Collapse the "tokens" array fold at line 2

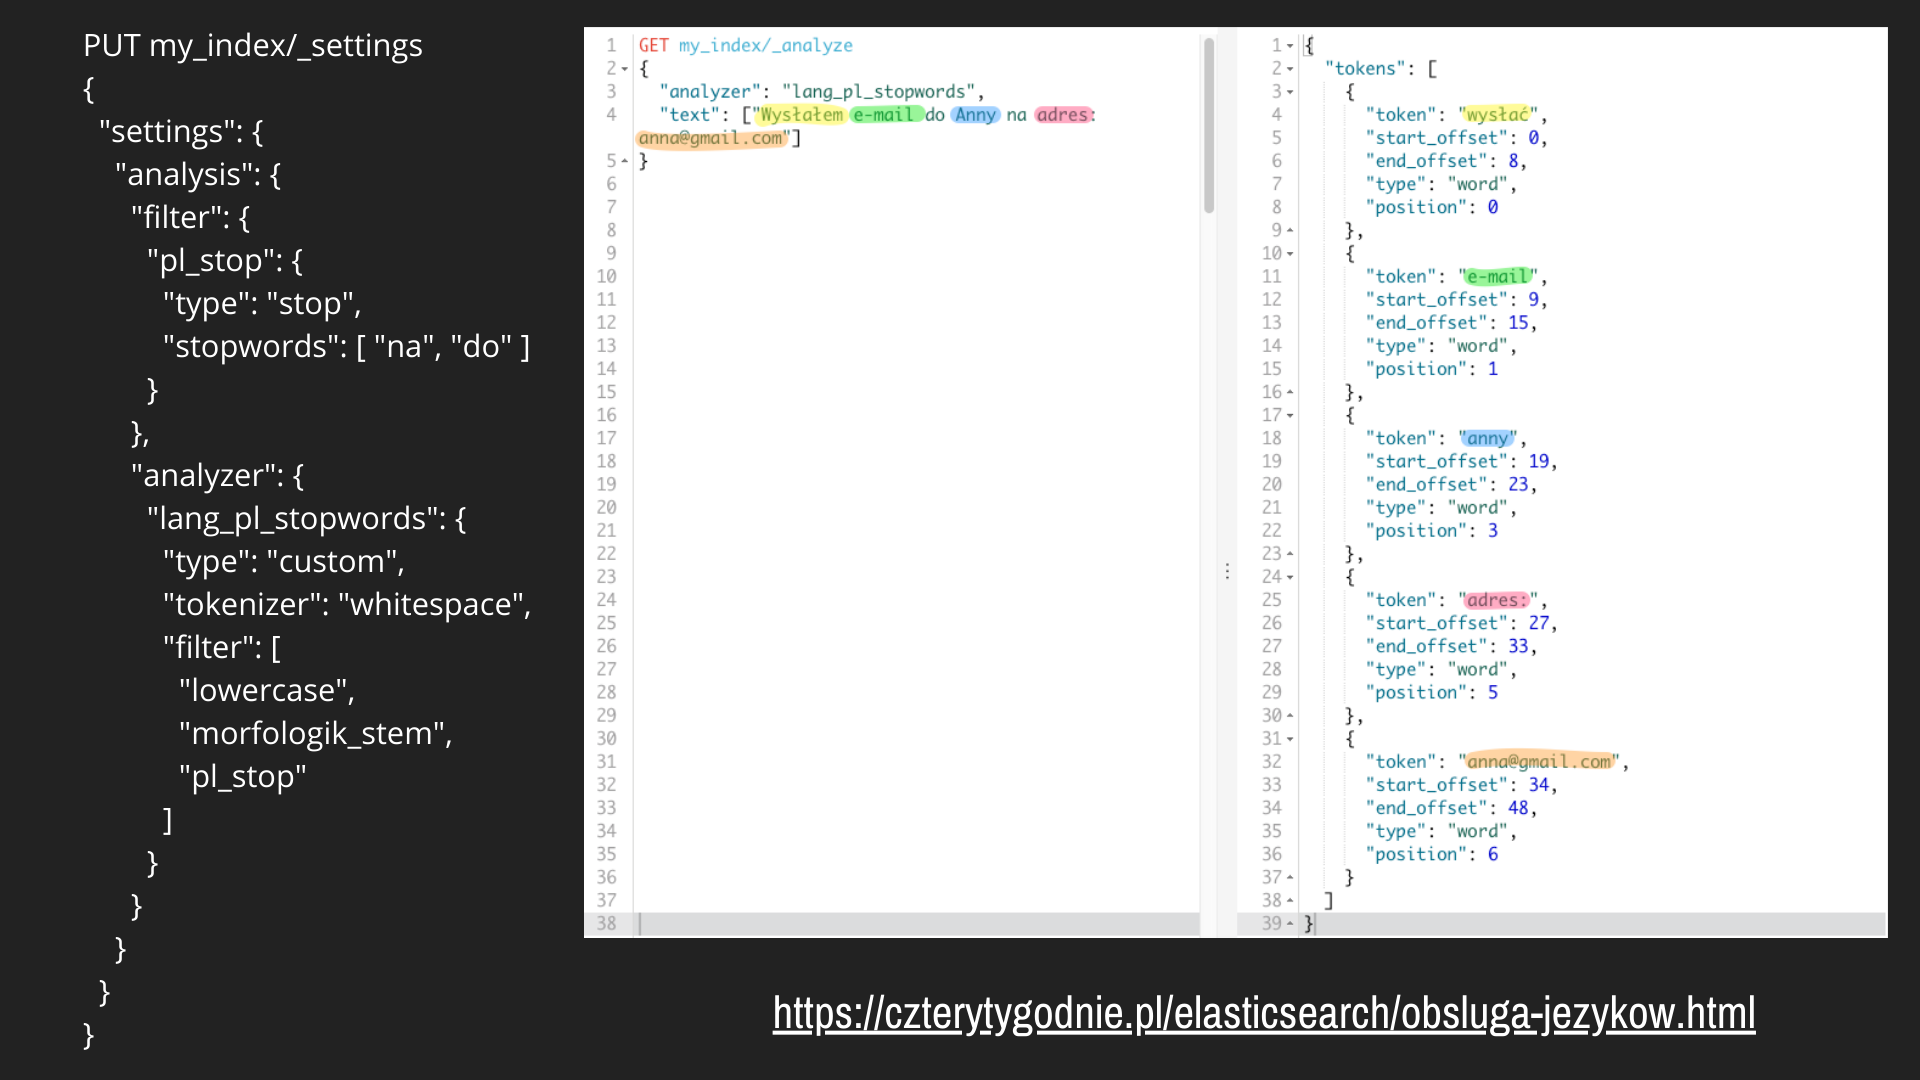[x=1290, y=69]
